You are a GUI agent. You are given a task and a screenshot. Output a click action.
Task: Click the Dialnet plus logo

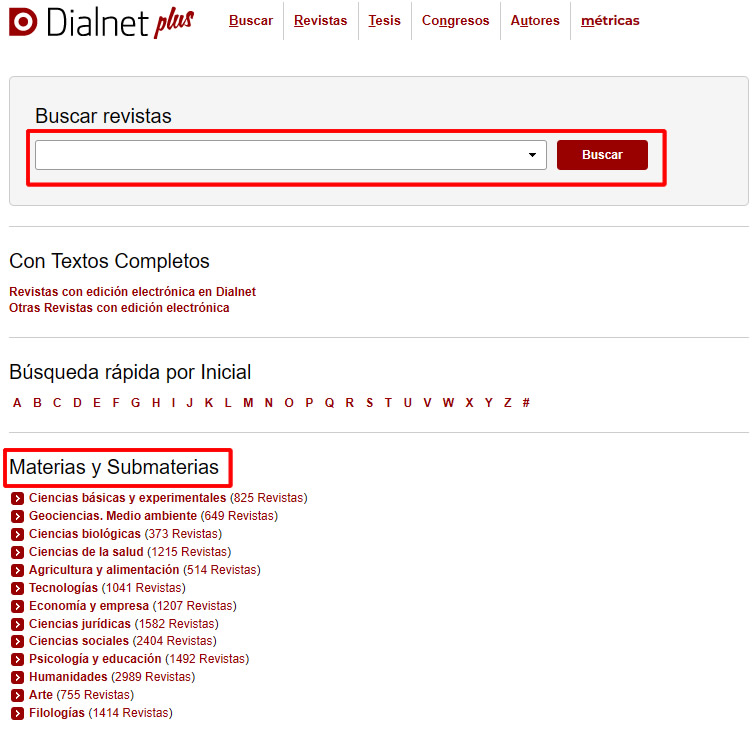pyautogui.click(x=101, y=23)
